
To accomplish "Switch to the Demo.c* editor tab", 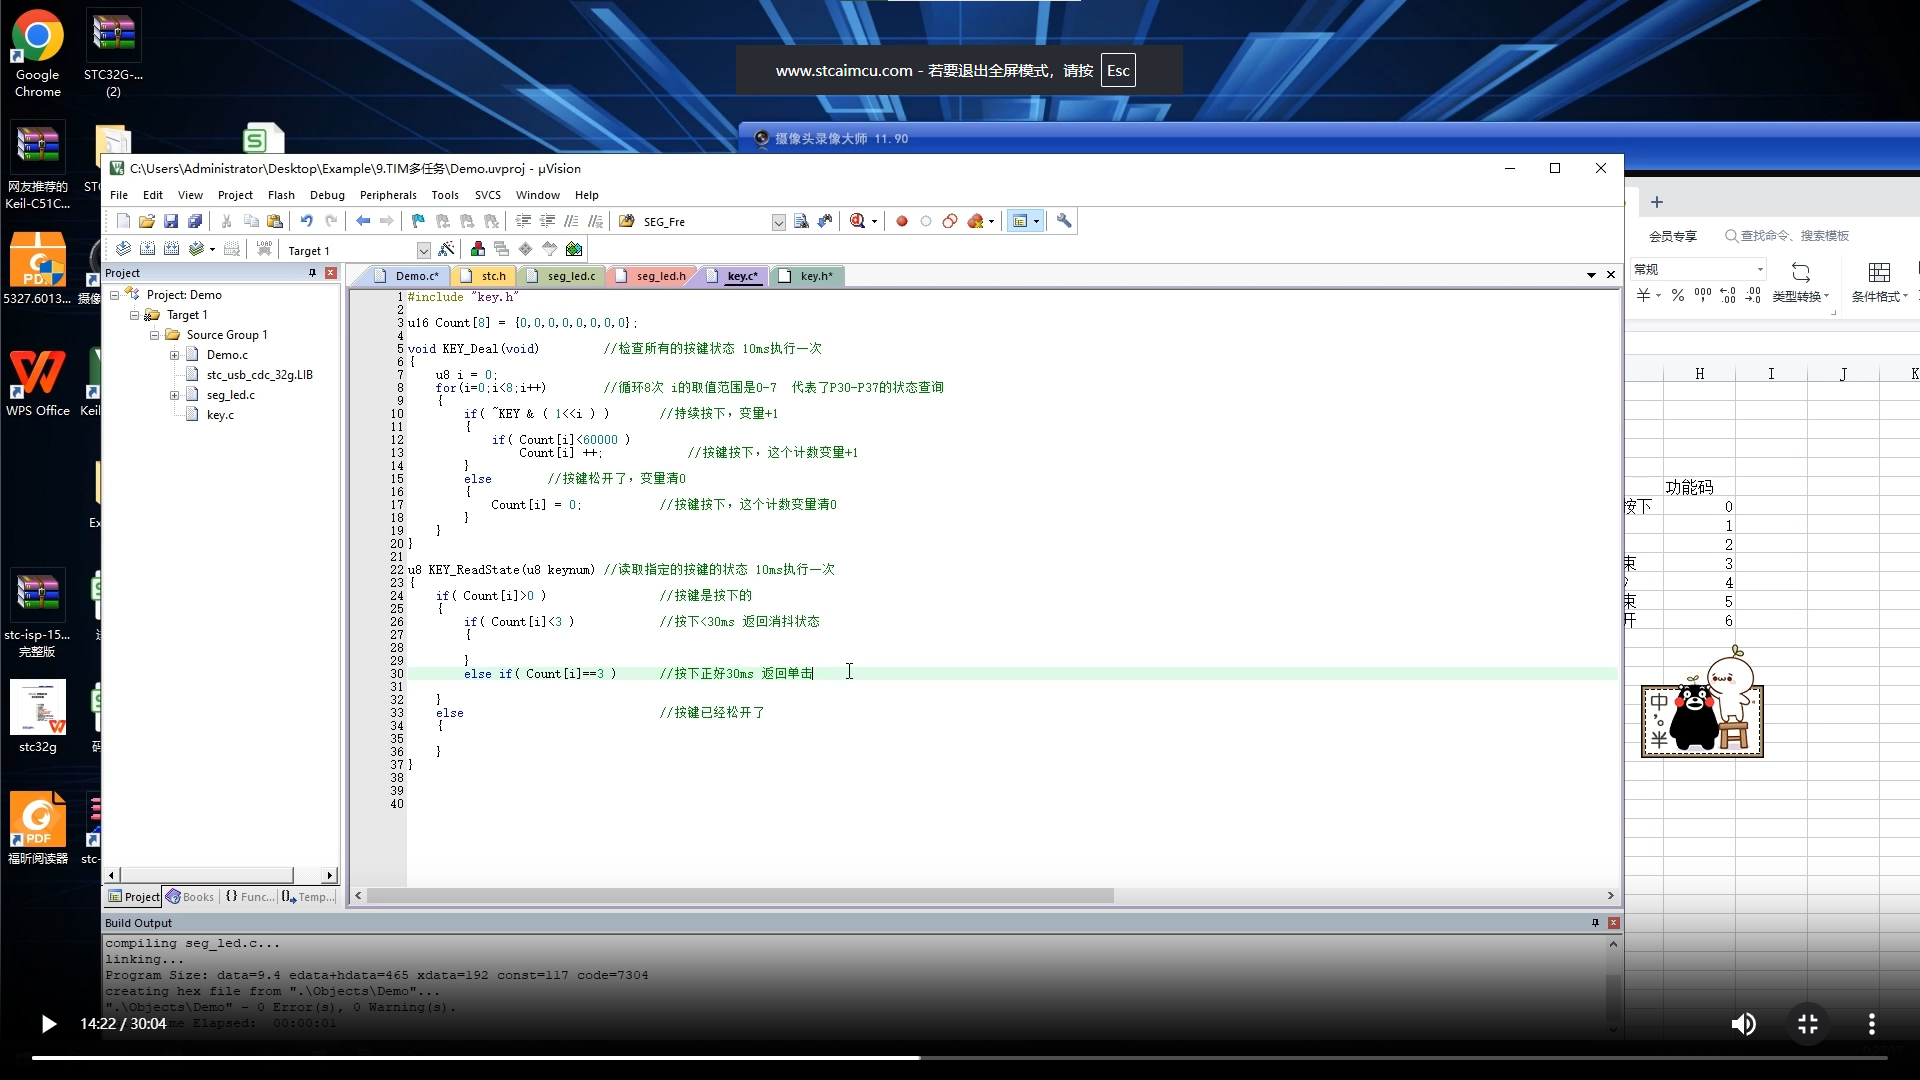I will [407, 276].
